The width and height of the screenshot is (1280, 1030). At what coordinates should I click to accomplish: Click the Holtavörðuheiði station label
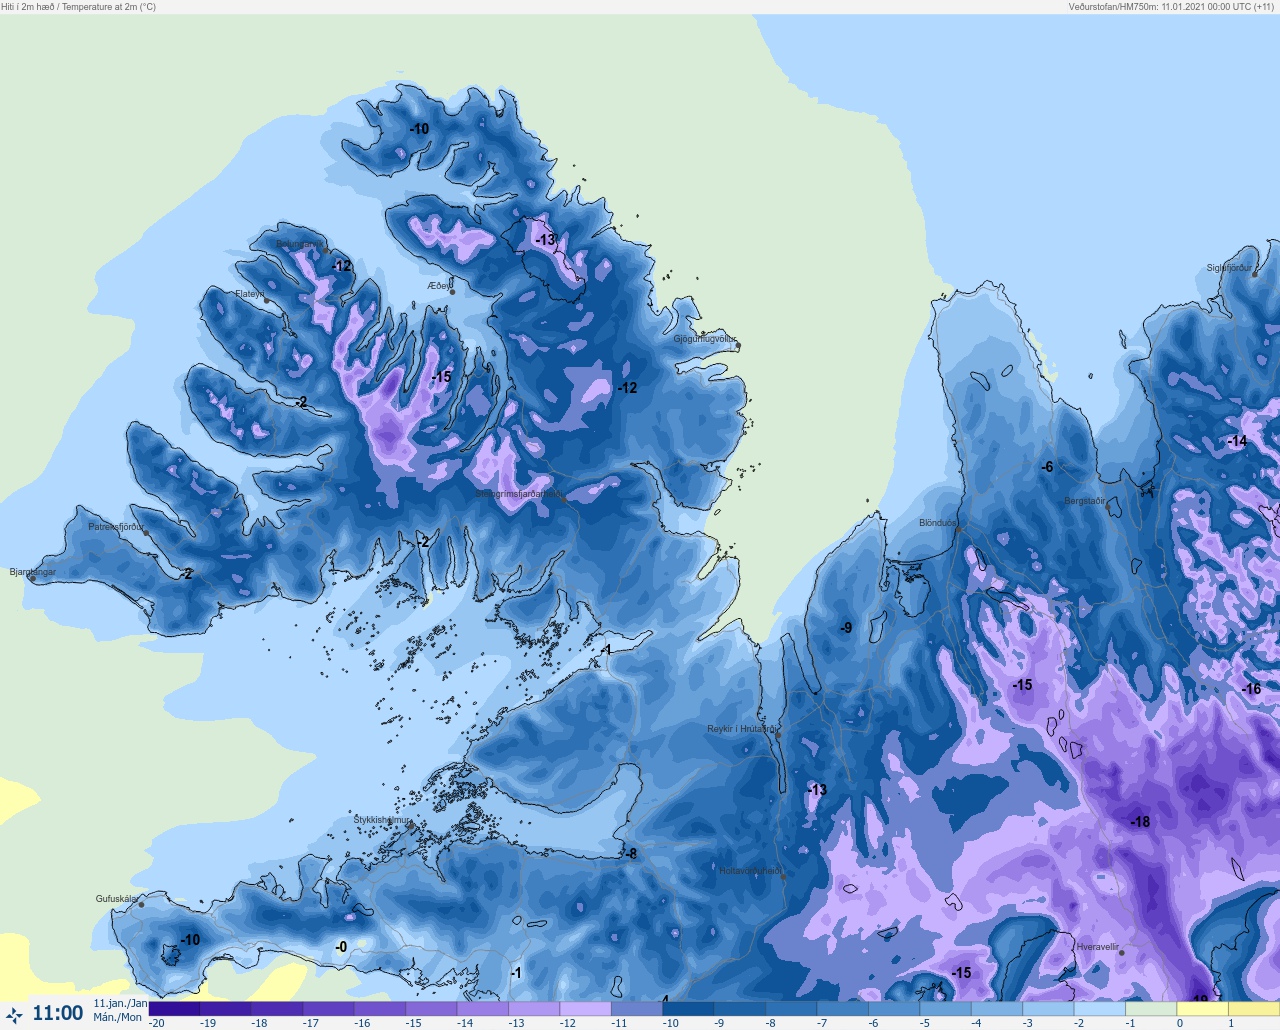pyautogui.click(x=750, y=871)
